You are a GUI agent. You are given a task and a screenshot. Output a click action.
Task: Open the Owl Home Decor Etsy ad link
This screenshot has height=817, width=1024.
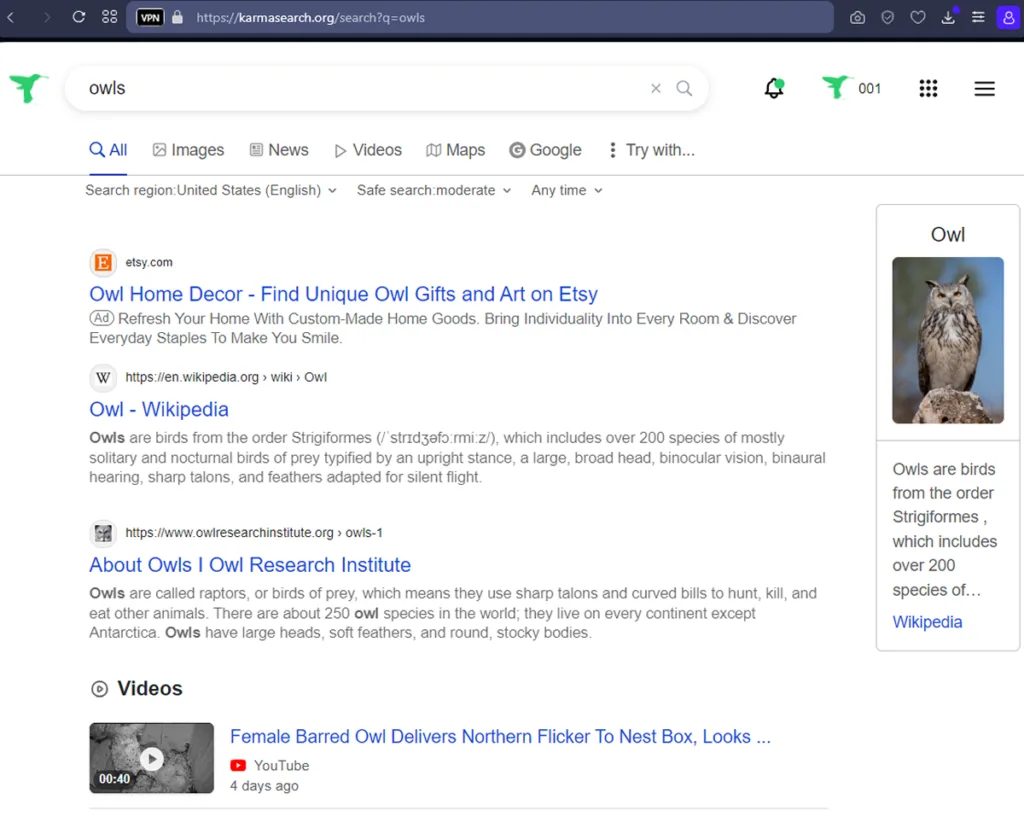tap(344, 294)
